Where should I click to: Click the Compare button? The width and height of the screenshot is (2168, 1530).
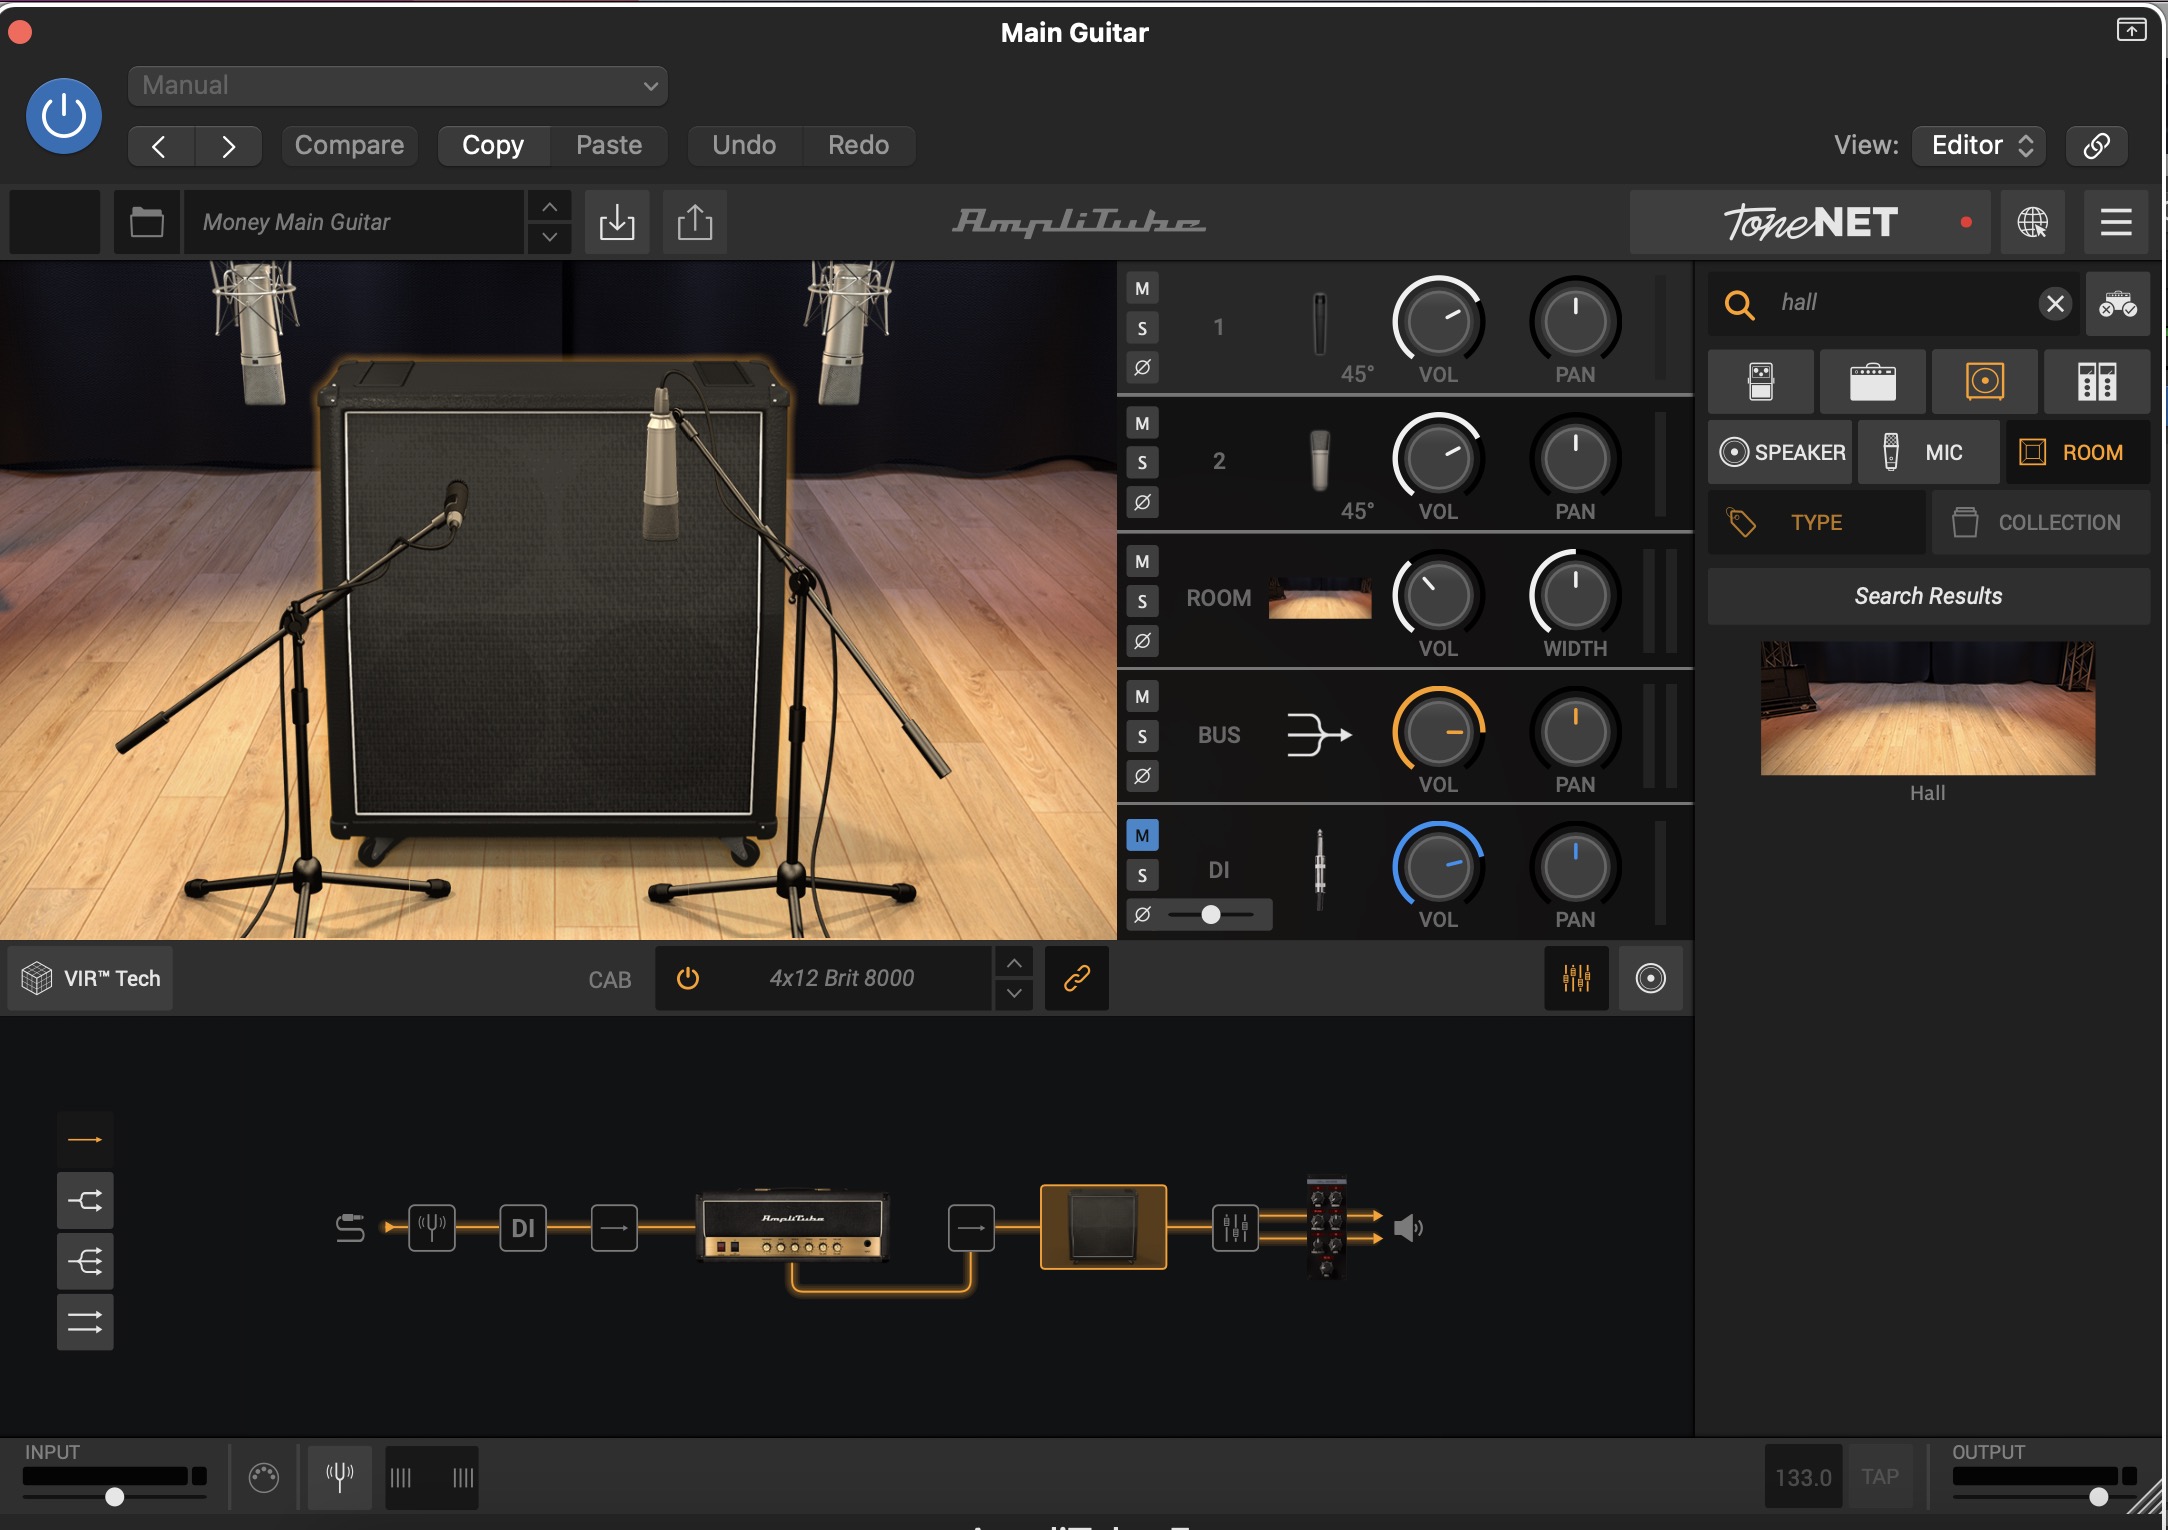click(349, 146)
